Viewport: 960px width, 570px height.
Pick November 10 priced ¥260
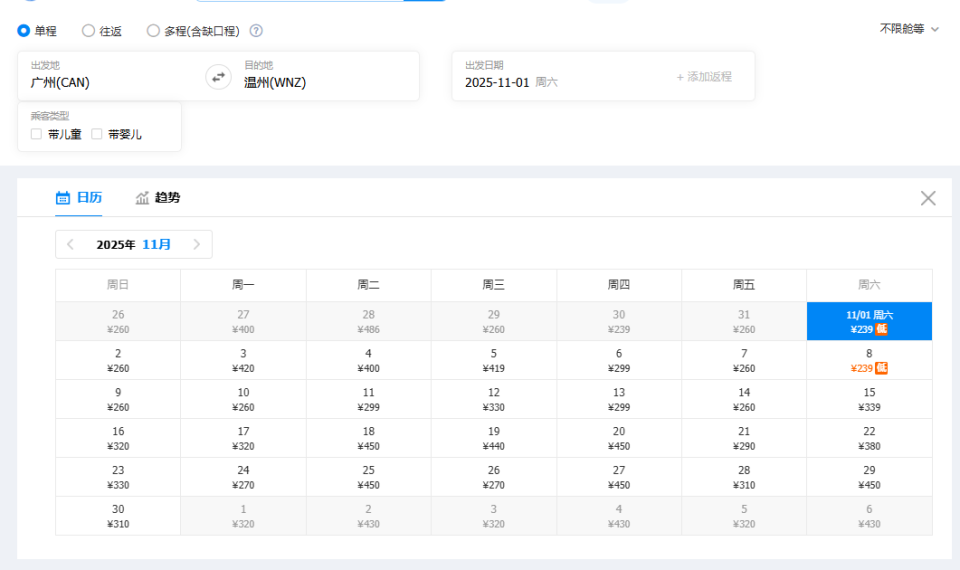coord(243,399)
